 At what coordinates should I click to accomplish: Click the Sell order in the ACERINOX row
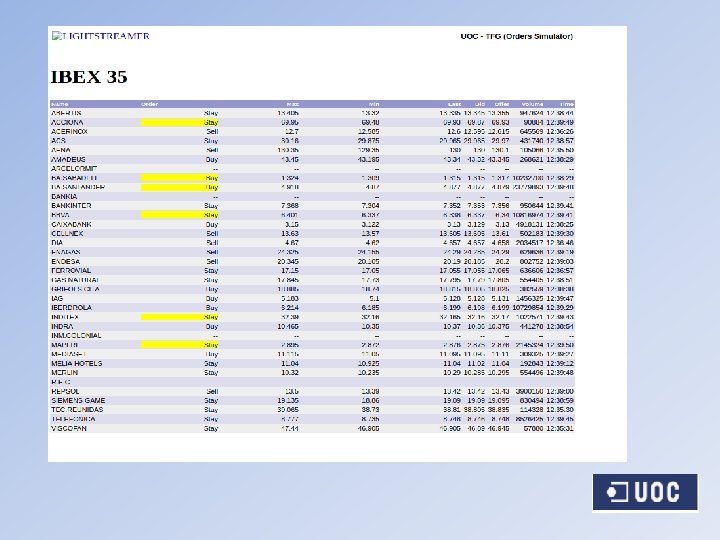pyautogui.click(x=212, y=132)
